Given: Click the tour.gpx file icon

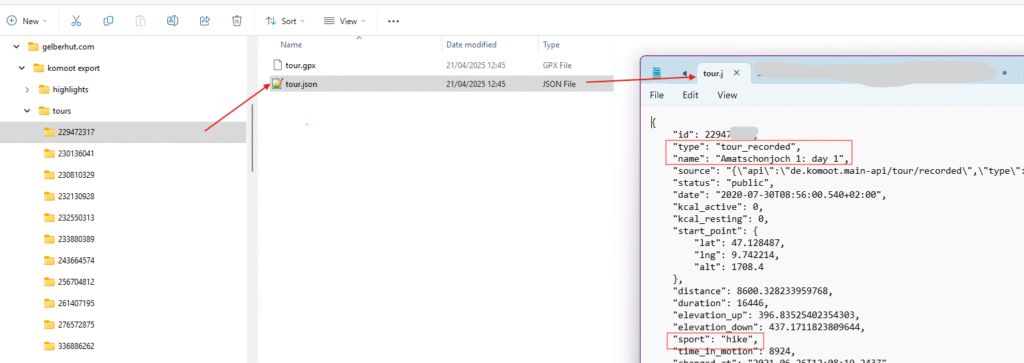Looking at the screenshot, I should coord(277,65).
